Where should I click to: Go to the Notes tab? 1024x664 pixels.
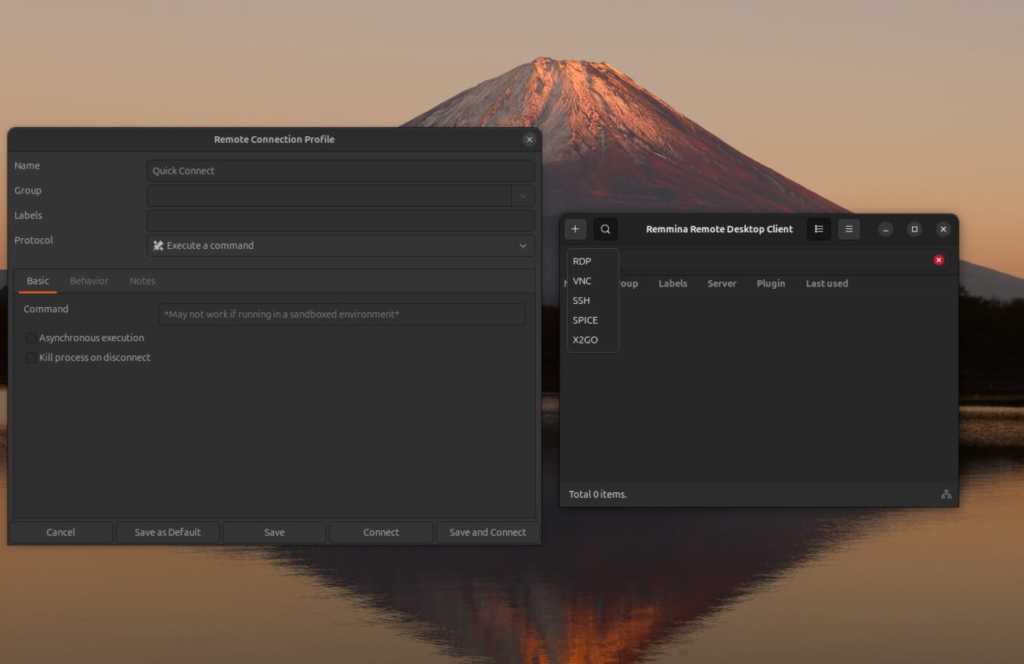[142, 281]
